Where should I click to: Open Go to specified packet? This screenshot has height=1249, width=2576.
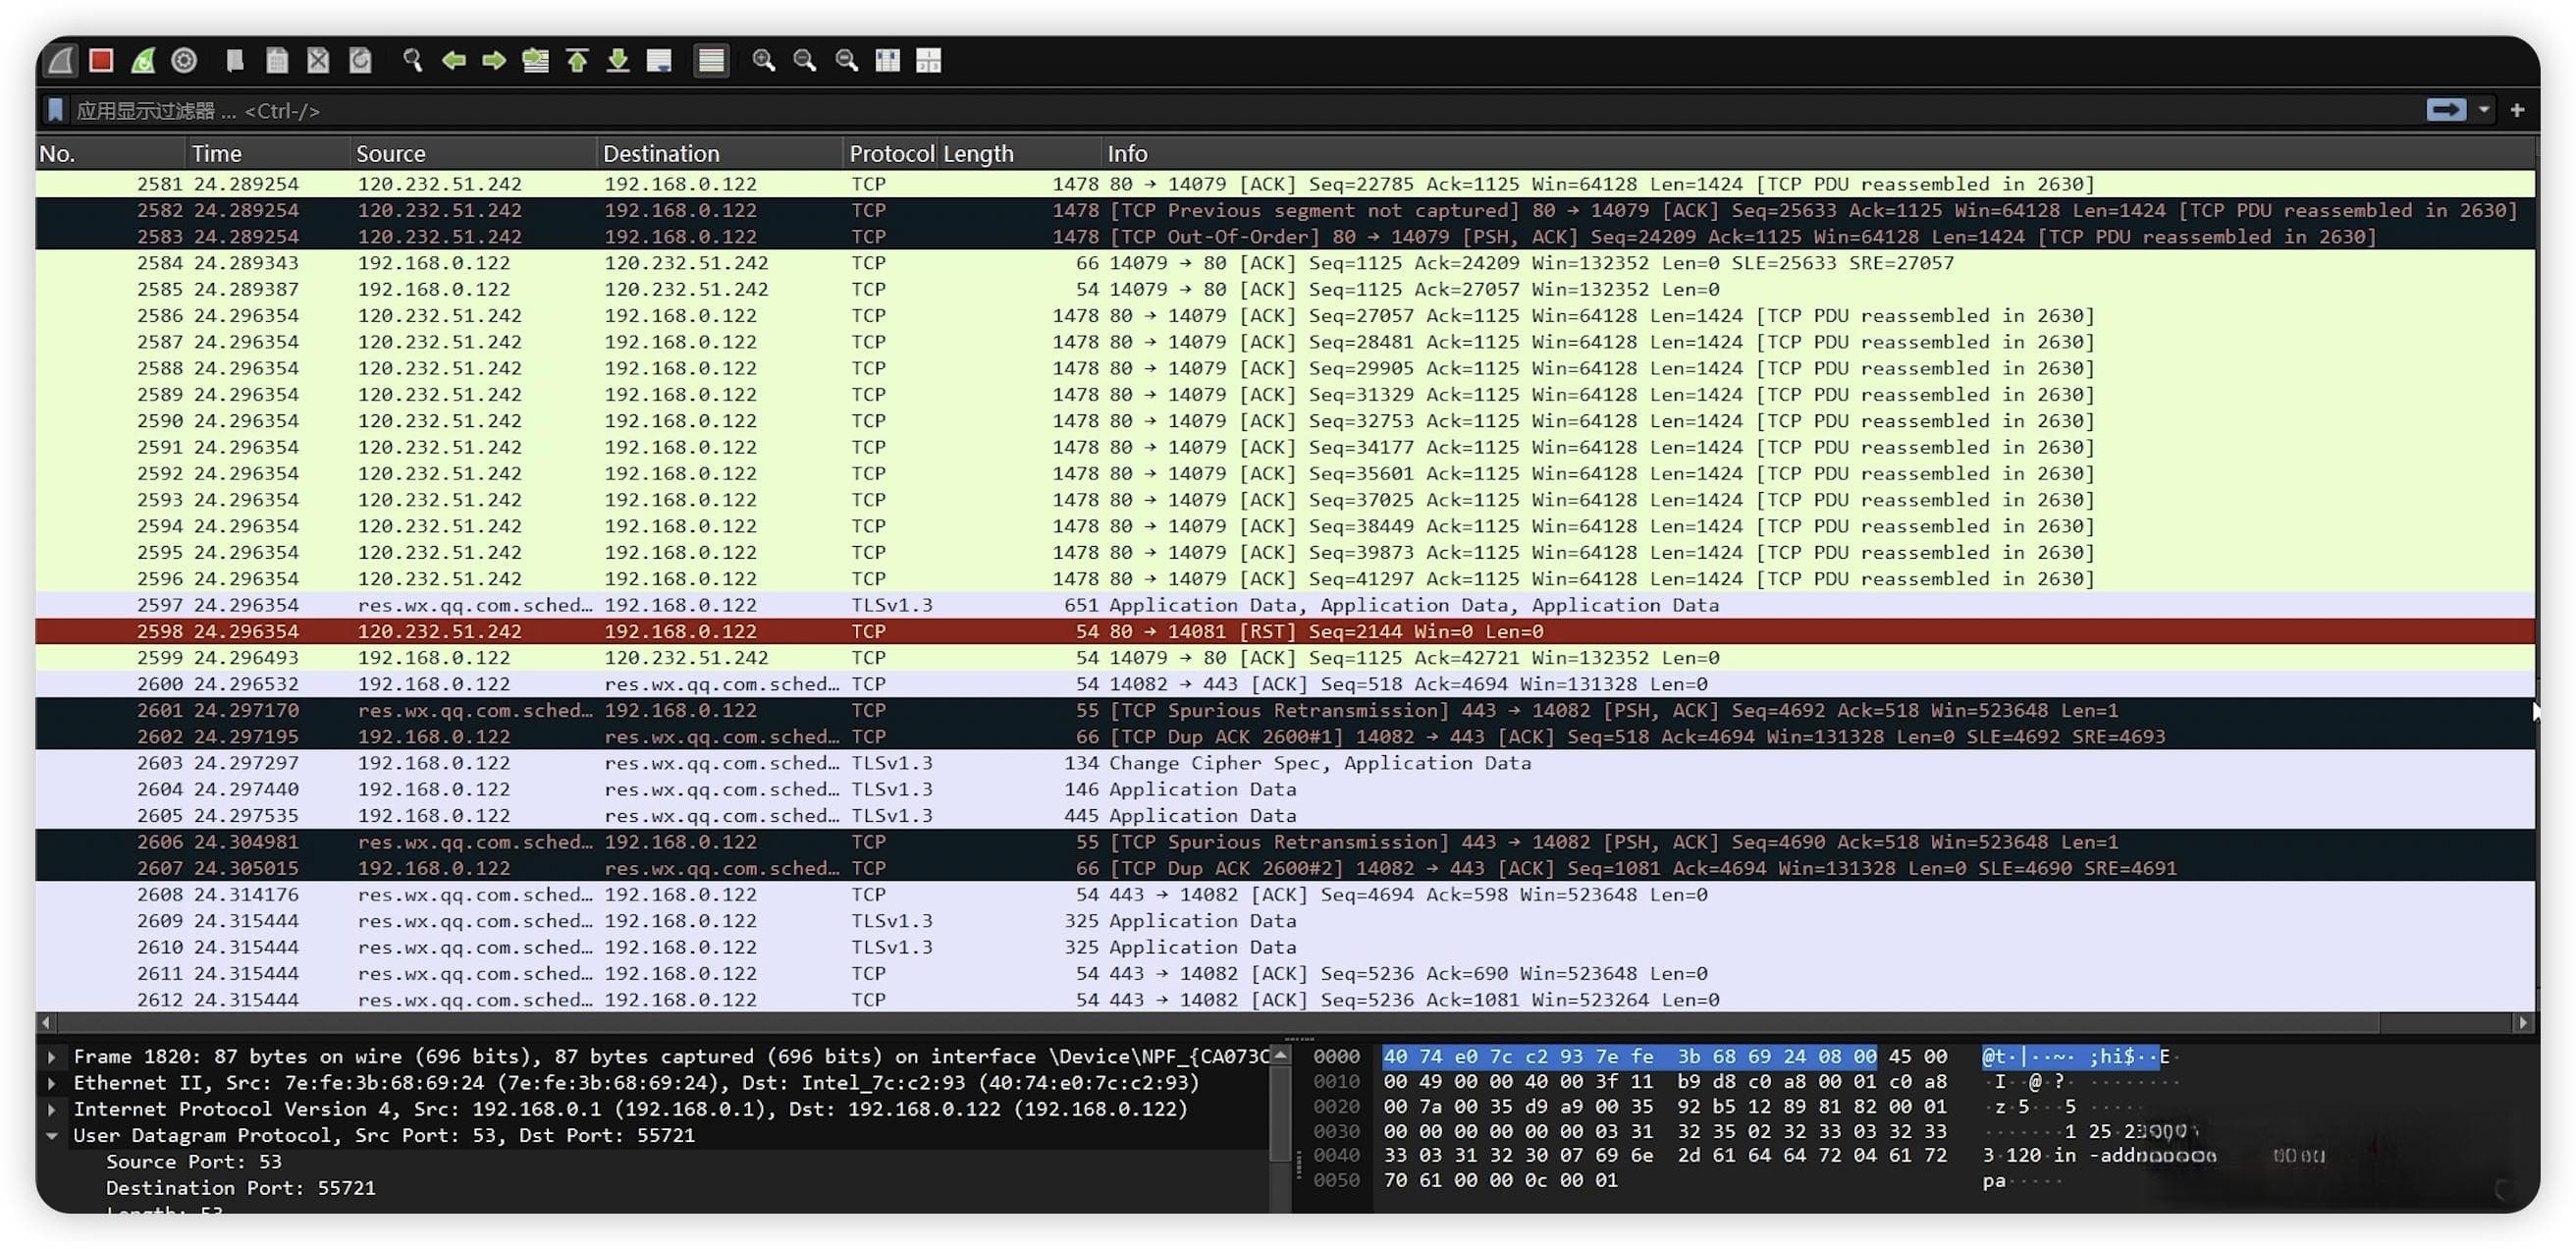click(536, 60)
